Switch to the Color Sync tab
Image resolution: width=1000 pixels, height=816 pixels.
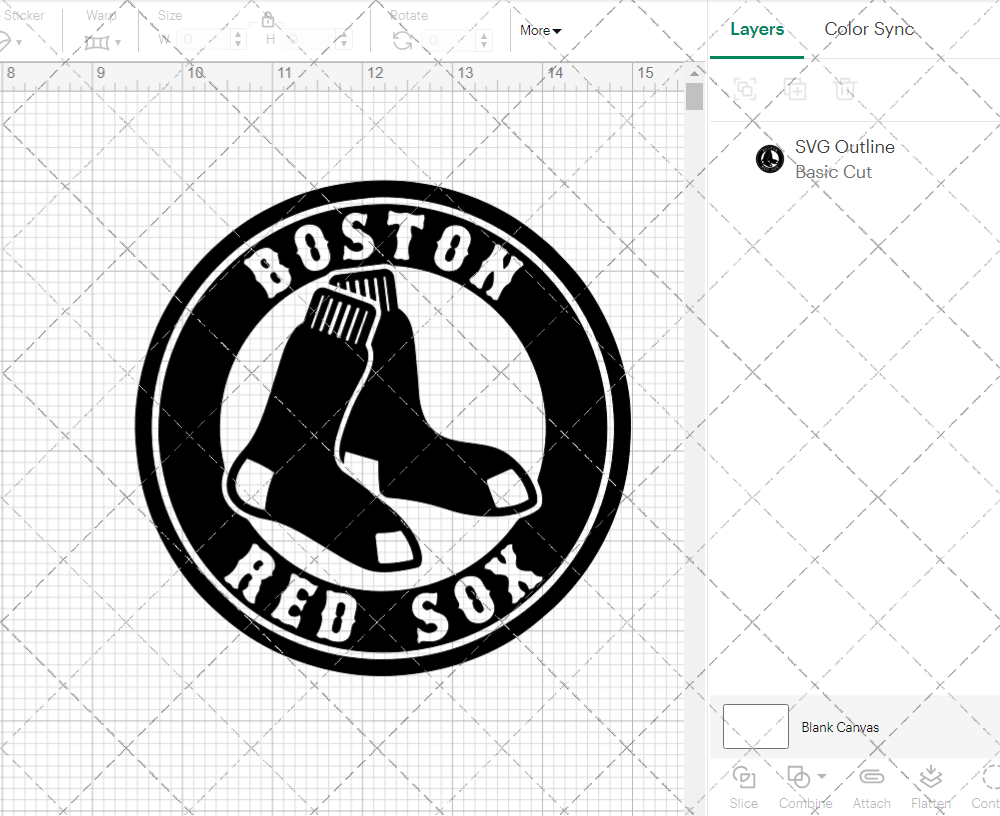coord(869,29)
